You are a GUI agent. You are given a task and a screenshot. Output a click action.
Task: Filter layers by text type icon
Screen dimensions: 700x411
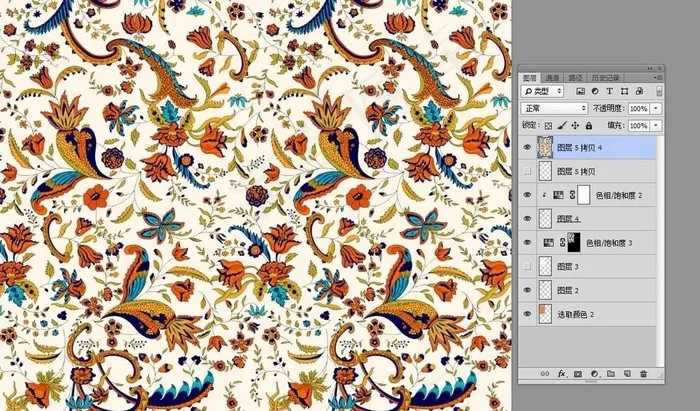coord(609,92)
